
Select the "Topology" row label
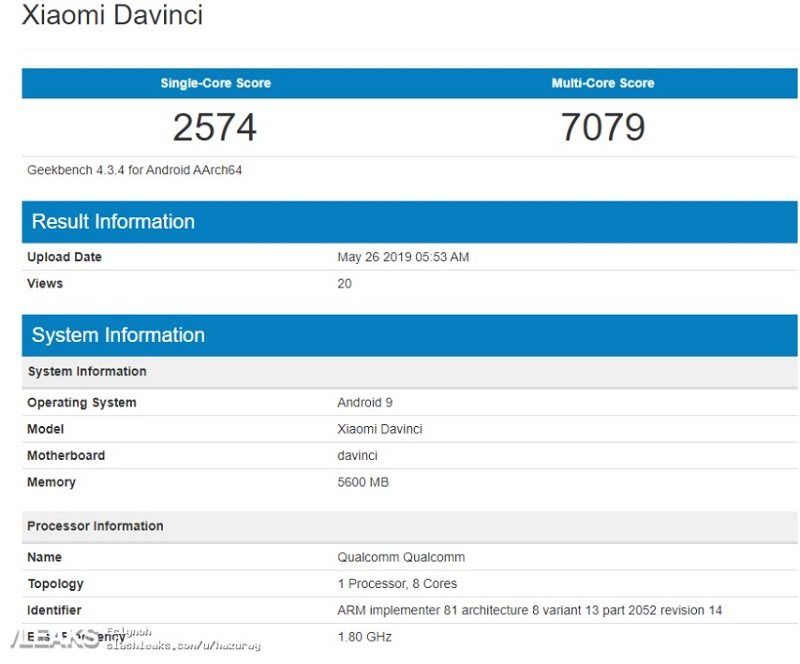tap(55, 584)
